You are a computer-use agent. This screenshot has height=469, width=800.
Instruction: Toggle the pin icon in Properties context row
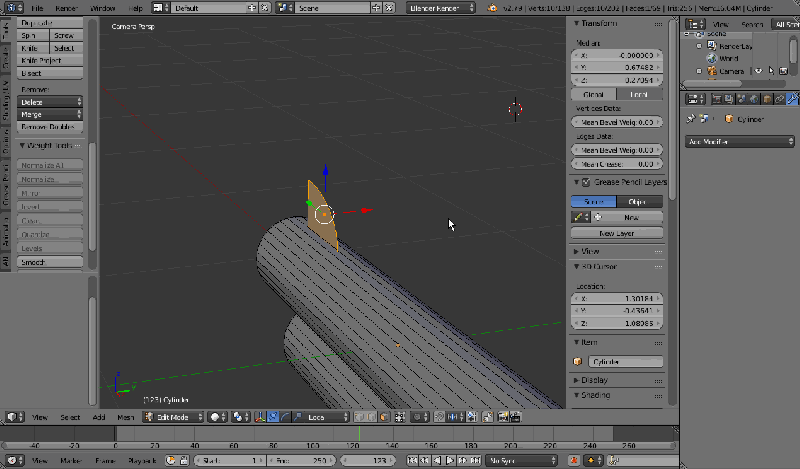click(x=691, y=118)
